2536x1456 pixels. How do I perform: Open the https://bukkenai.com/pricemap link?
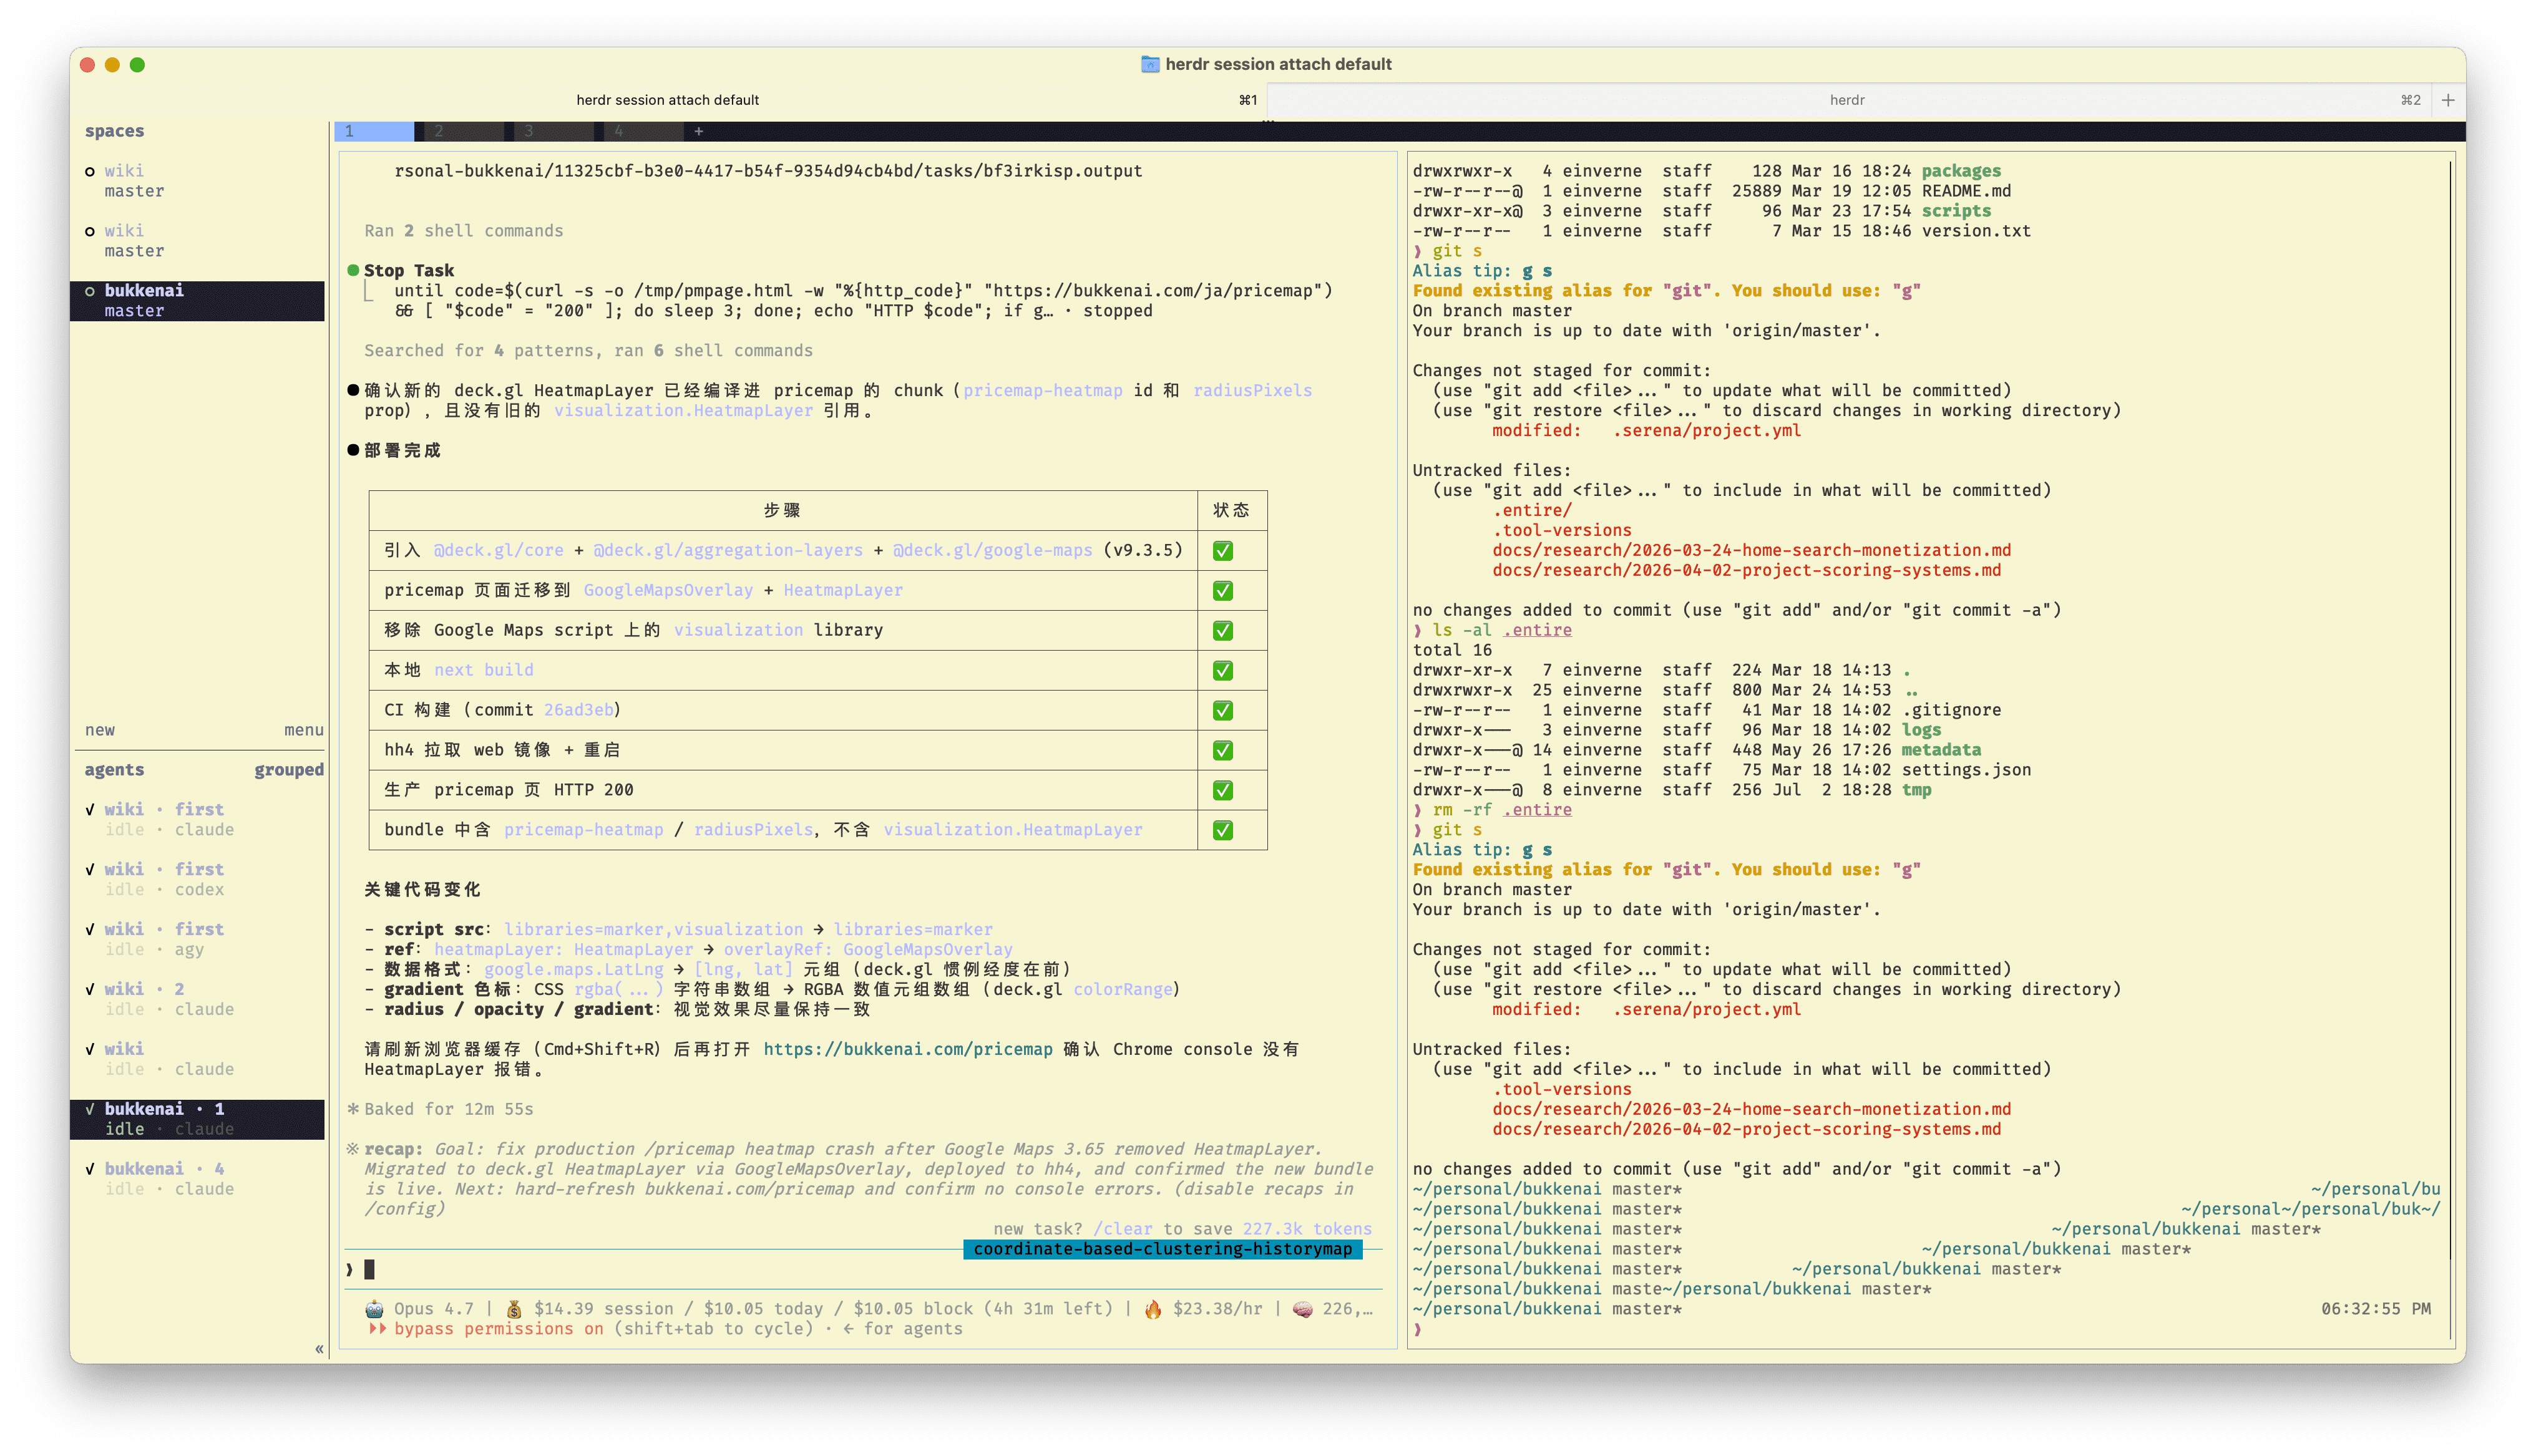908,1049
